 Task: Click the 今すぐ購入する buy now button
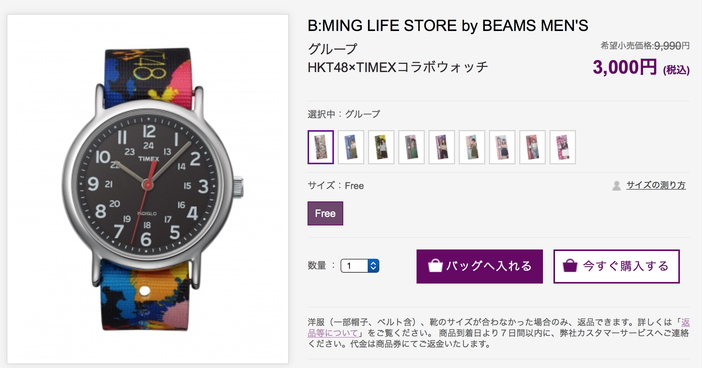click(x=616, y=266)
